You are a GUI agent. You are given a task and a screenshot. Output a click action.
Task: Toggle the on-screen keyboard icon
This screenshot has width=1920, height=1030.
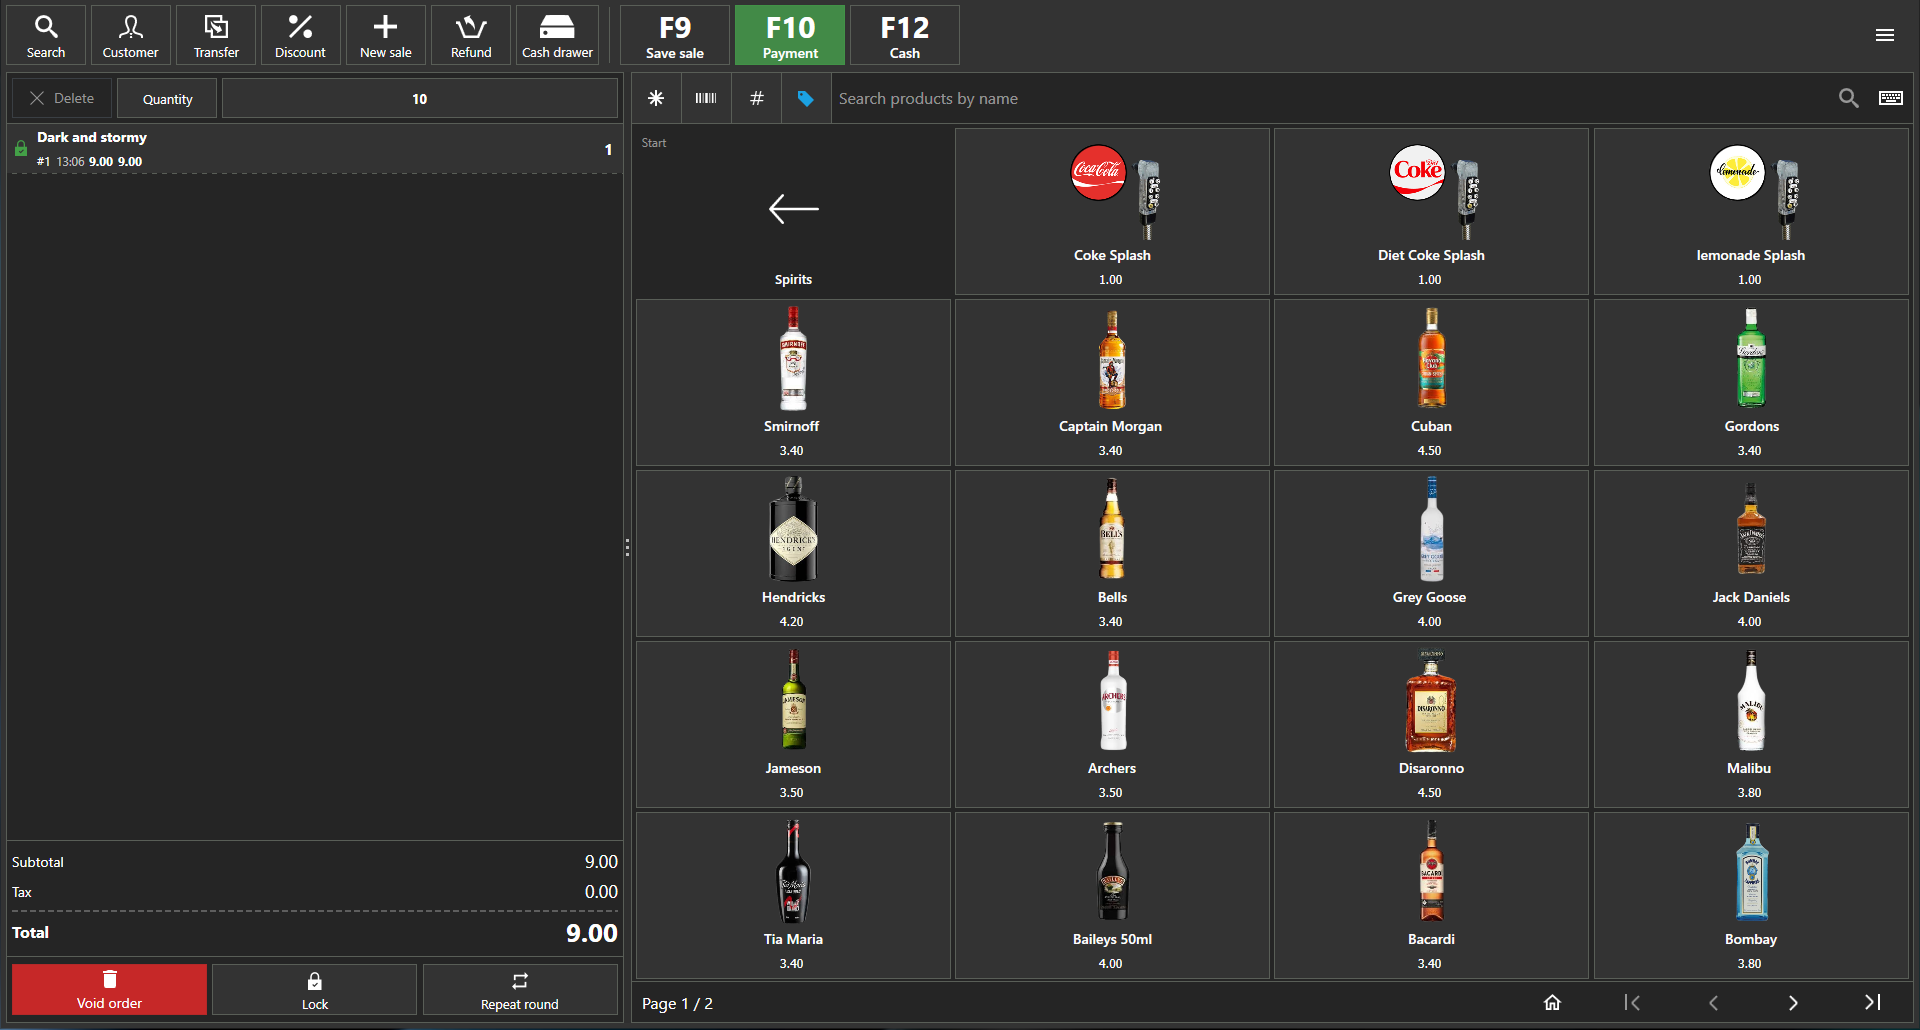pyautogui.click(x=1890, y=98)
